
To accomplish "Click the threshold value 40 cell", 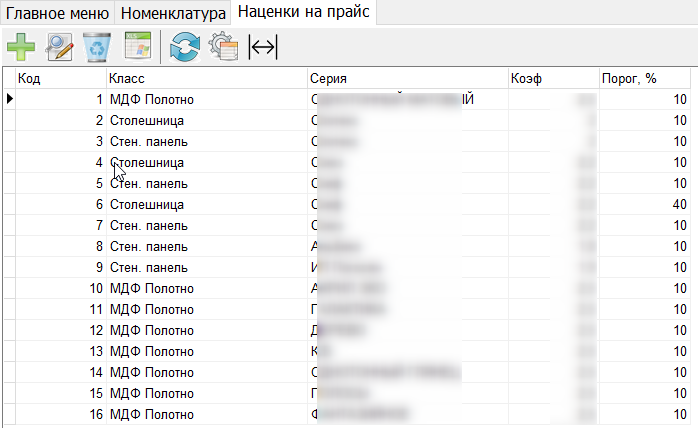I will coord(646,204).
